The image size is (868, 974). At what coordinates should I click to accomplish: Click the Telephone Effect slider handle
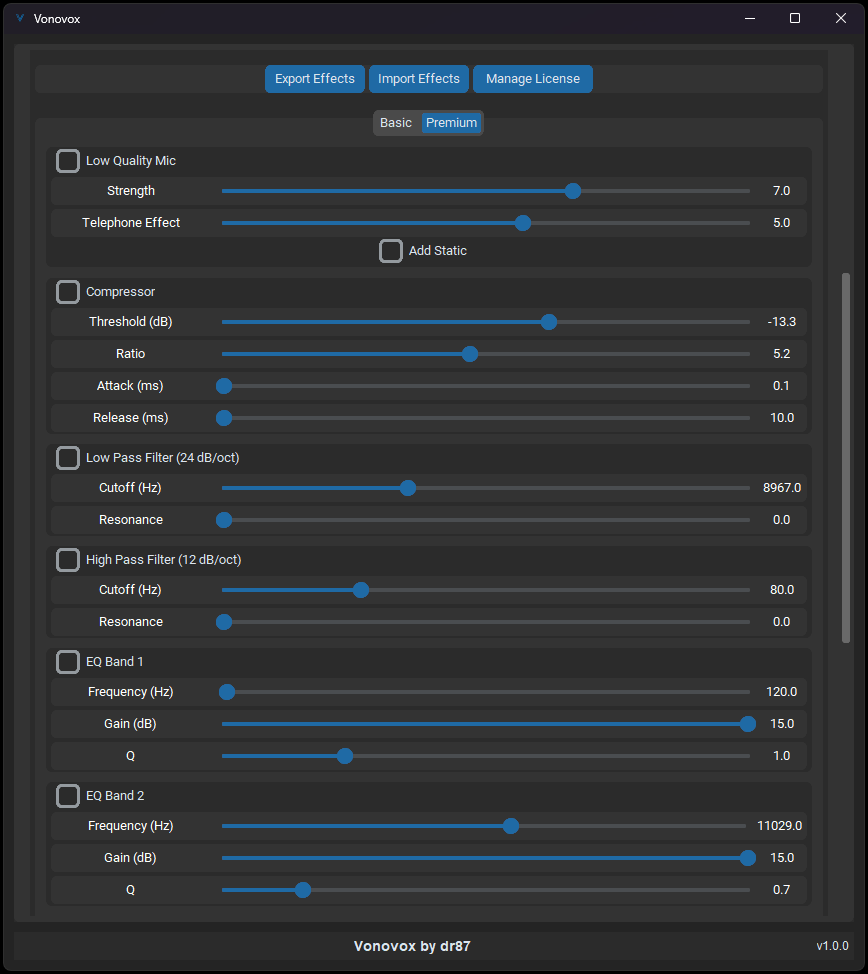523,223
